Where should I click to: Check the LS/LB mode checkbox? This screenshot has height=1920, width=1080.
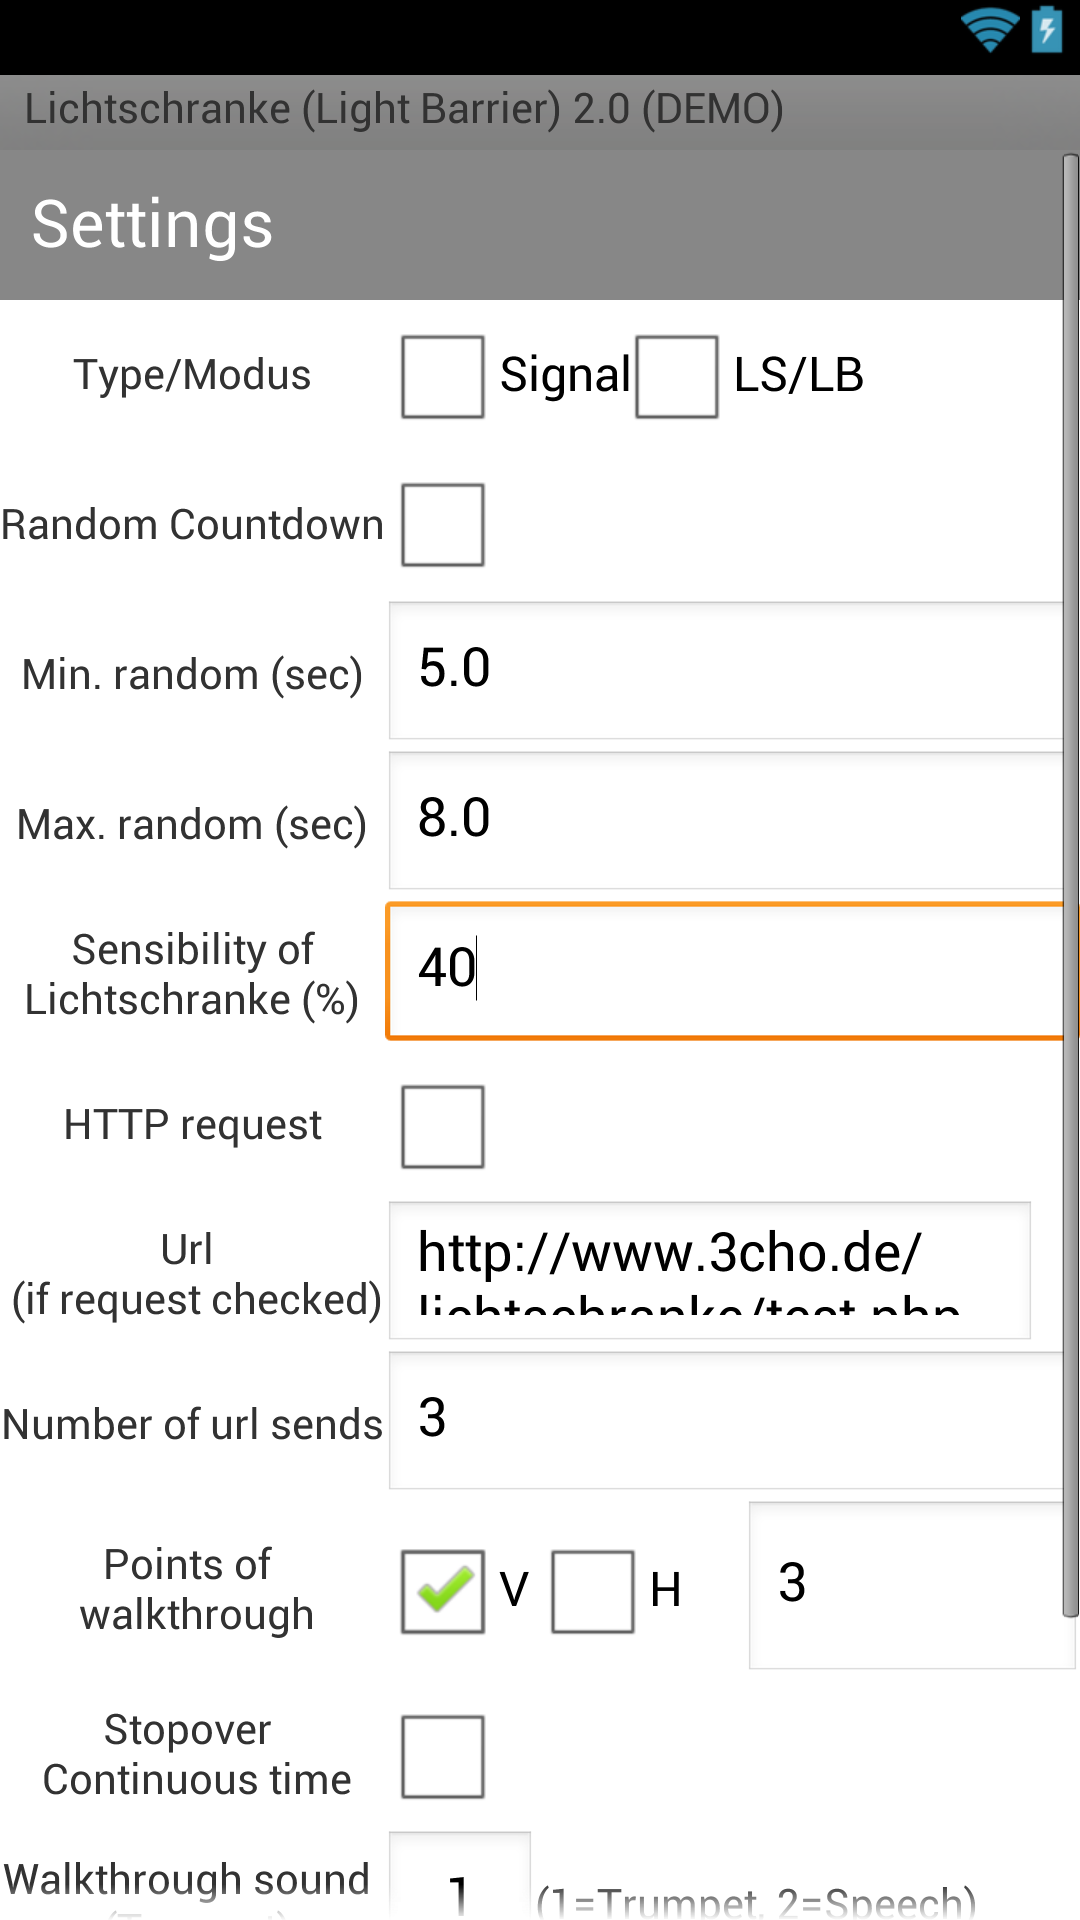tap(677, 376)
